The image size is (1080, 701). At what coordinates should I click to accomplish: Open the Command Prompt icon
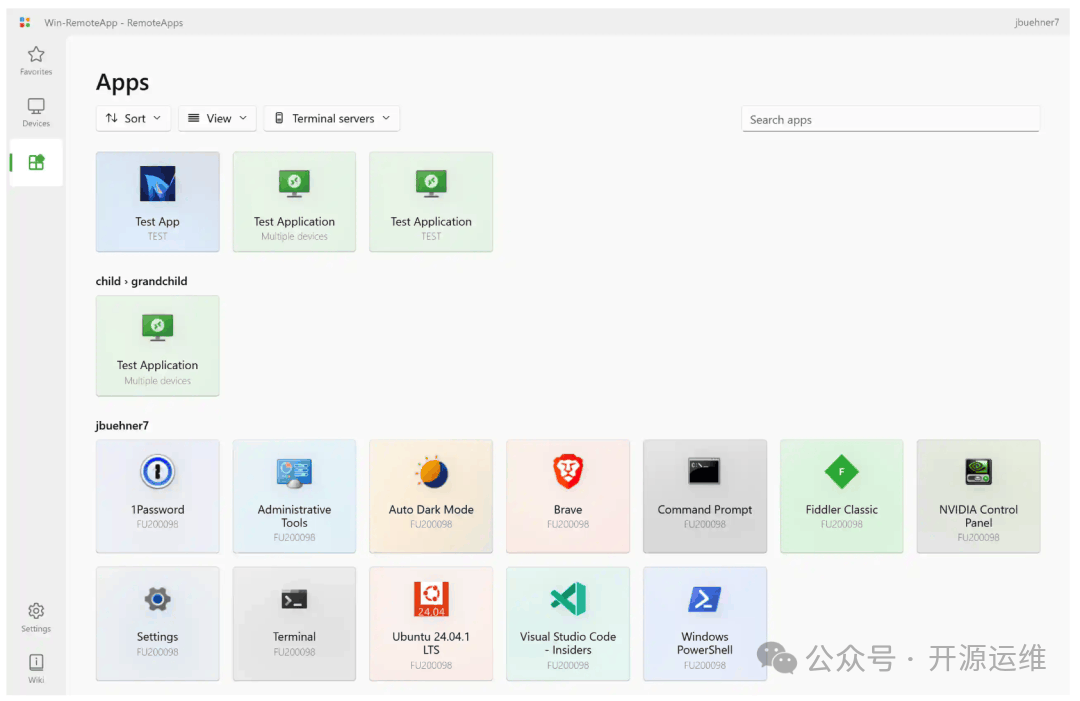[705, 472]
